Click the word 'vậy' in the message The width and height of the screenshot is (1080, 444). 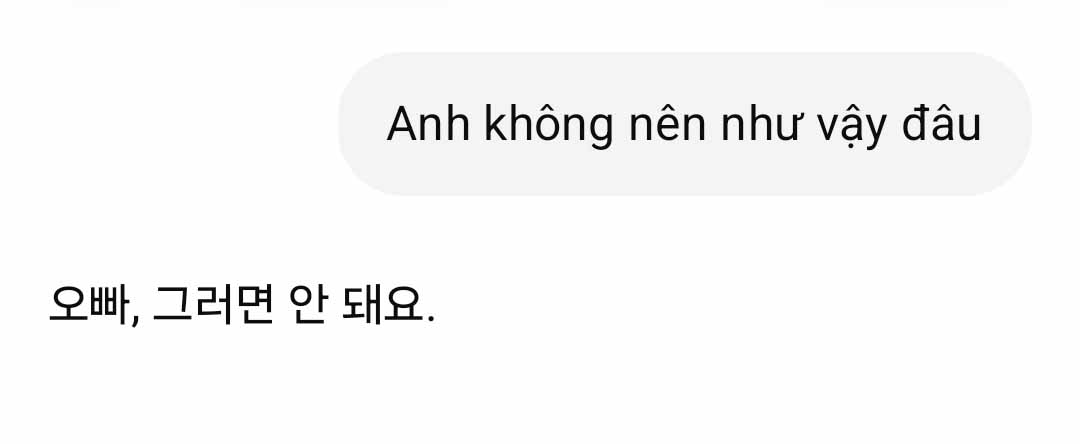click(849, 128)
